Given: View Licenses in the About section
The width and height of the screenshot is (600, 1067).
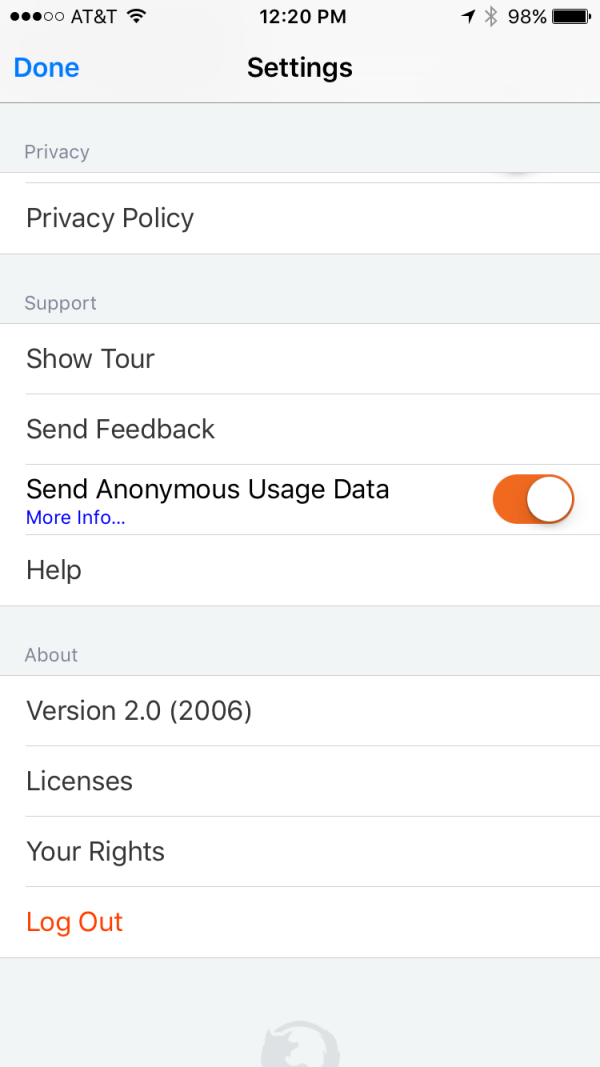Looking at the screenshot, I should tap(79, 781).
